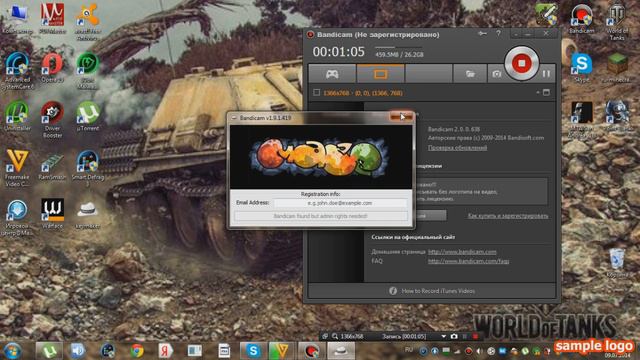The width and height of the screenshot is (640, 360).
Task: Open the keymaker white hat desktop icon
Action: (x=87, y=214)
